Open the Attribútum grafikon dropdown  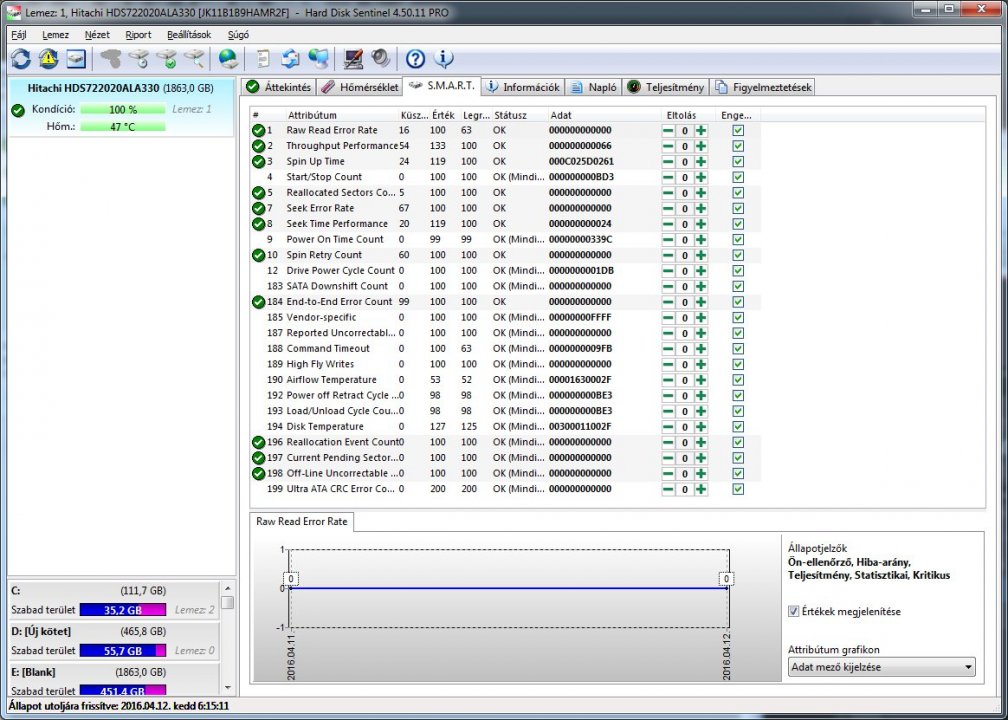click(x=881, y=667)
